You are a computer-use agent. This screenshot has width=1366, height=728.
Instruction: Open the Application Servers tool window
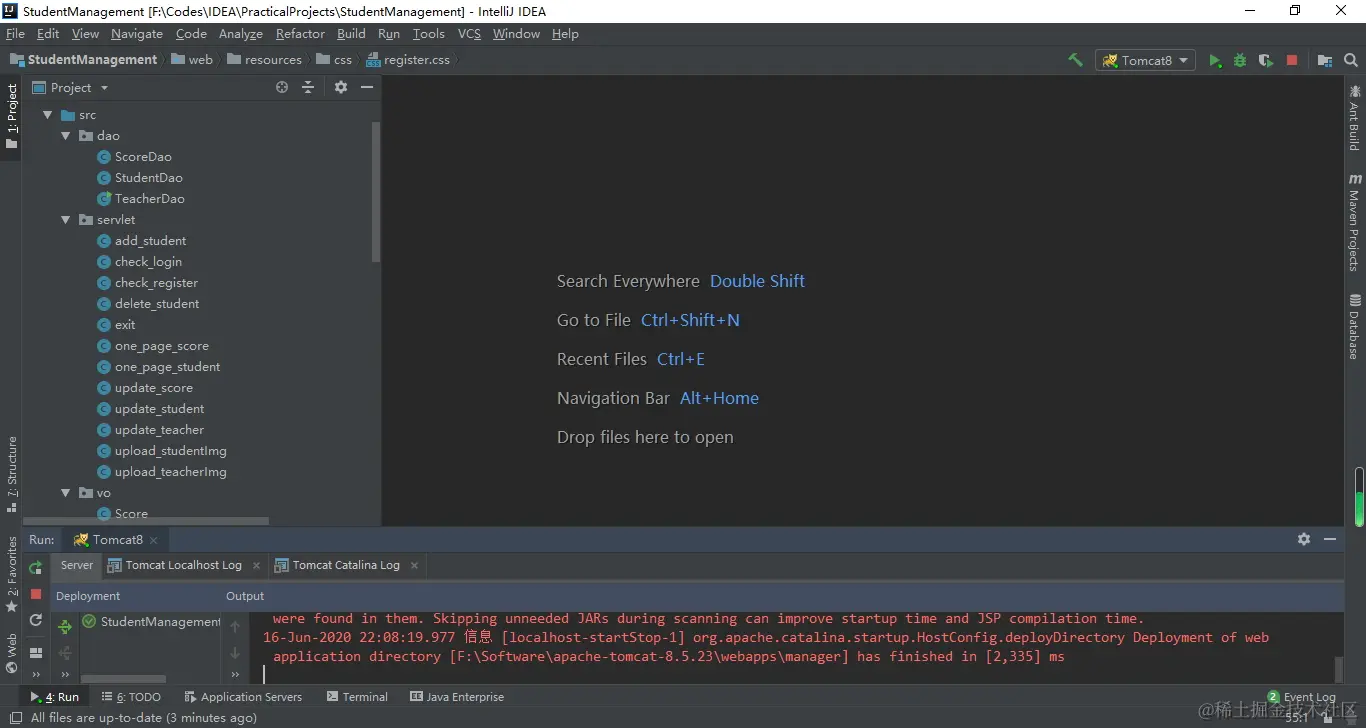pyautogui.click(x=243, y=697)
